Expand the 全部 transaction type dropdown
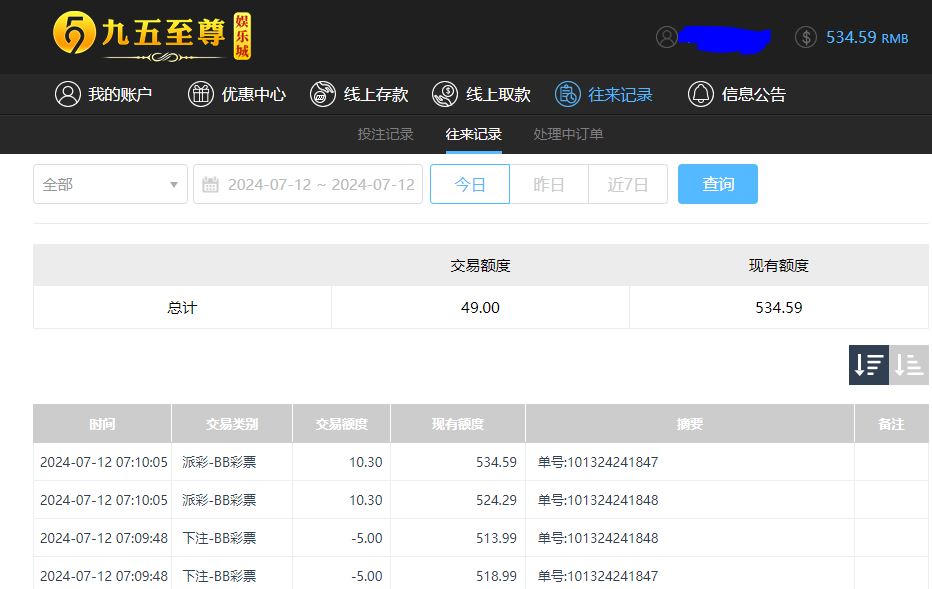This screenshot has height=589, width=932. pos(110,184)
